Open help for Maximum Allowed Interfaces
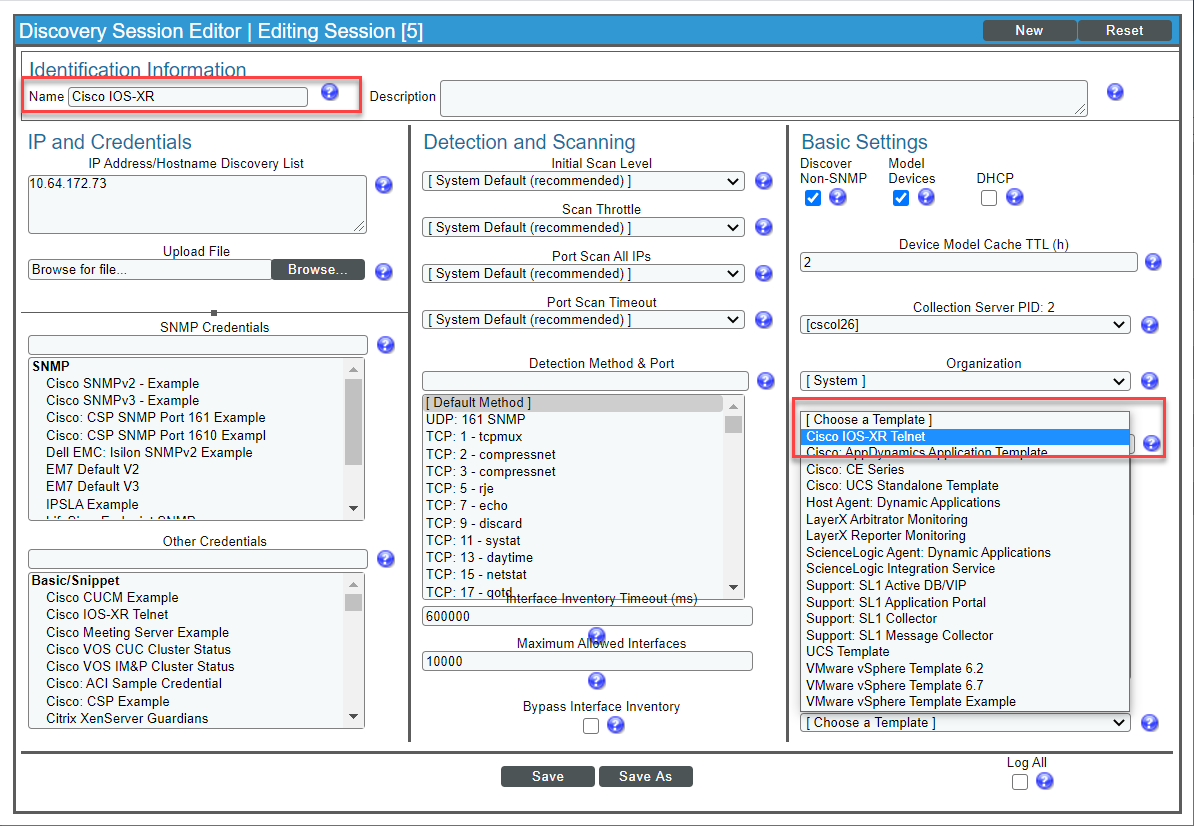This screenshot has width=1194, height=826. pos(596,681)
